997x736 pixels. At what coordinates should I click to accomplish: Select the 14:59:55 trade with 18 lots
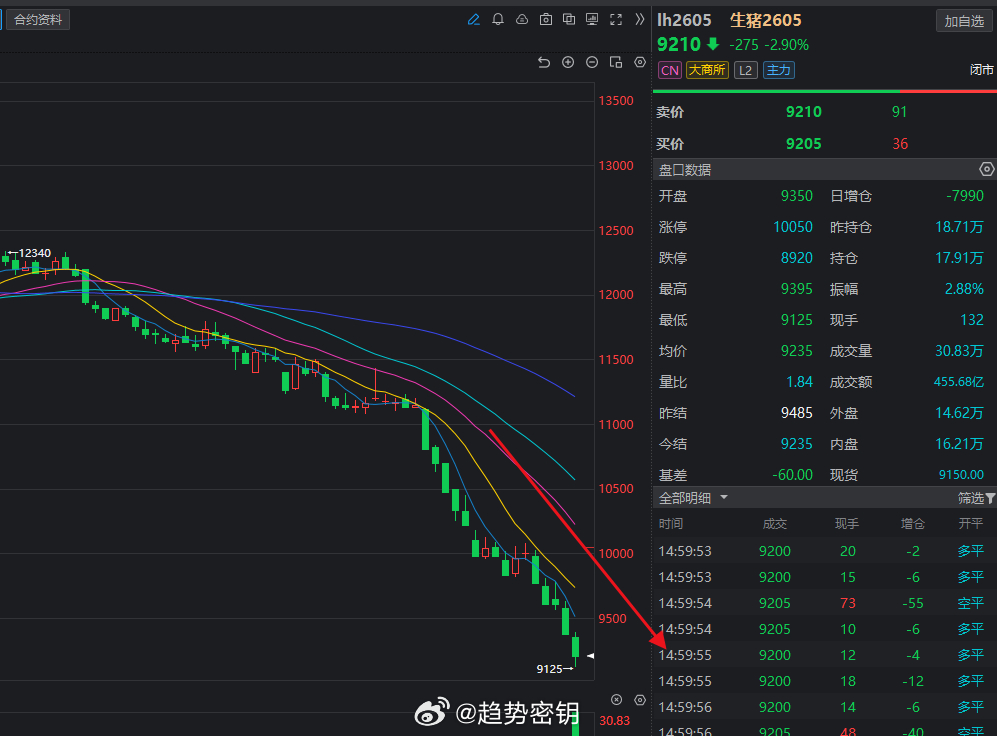(x=824, y=681)
